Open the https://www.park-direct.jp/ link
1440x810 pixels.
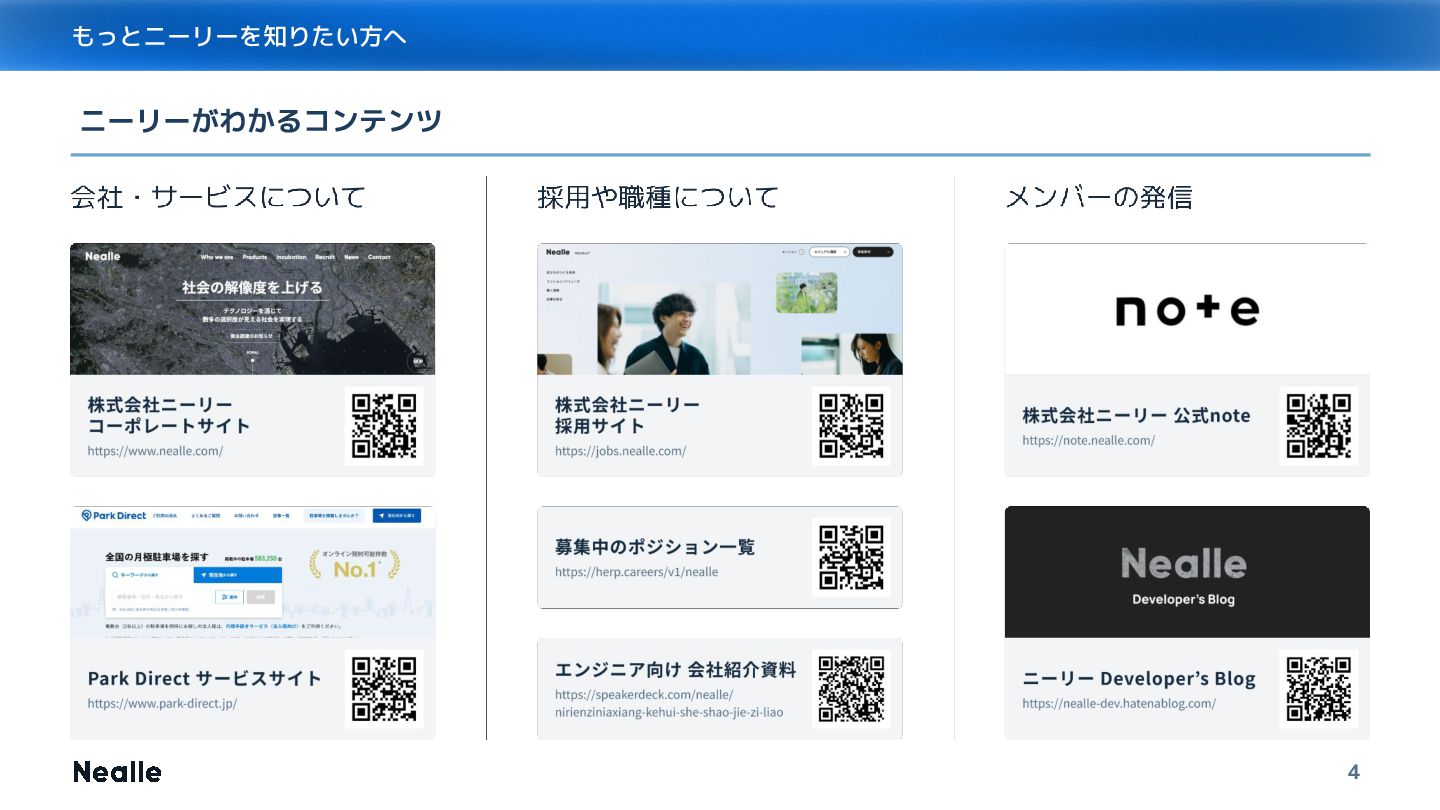[162, 704]
